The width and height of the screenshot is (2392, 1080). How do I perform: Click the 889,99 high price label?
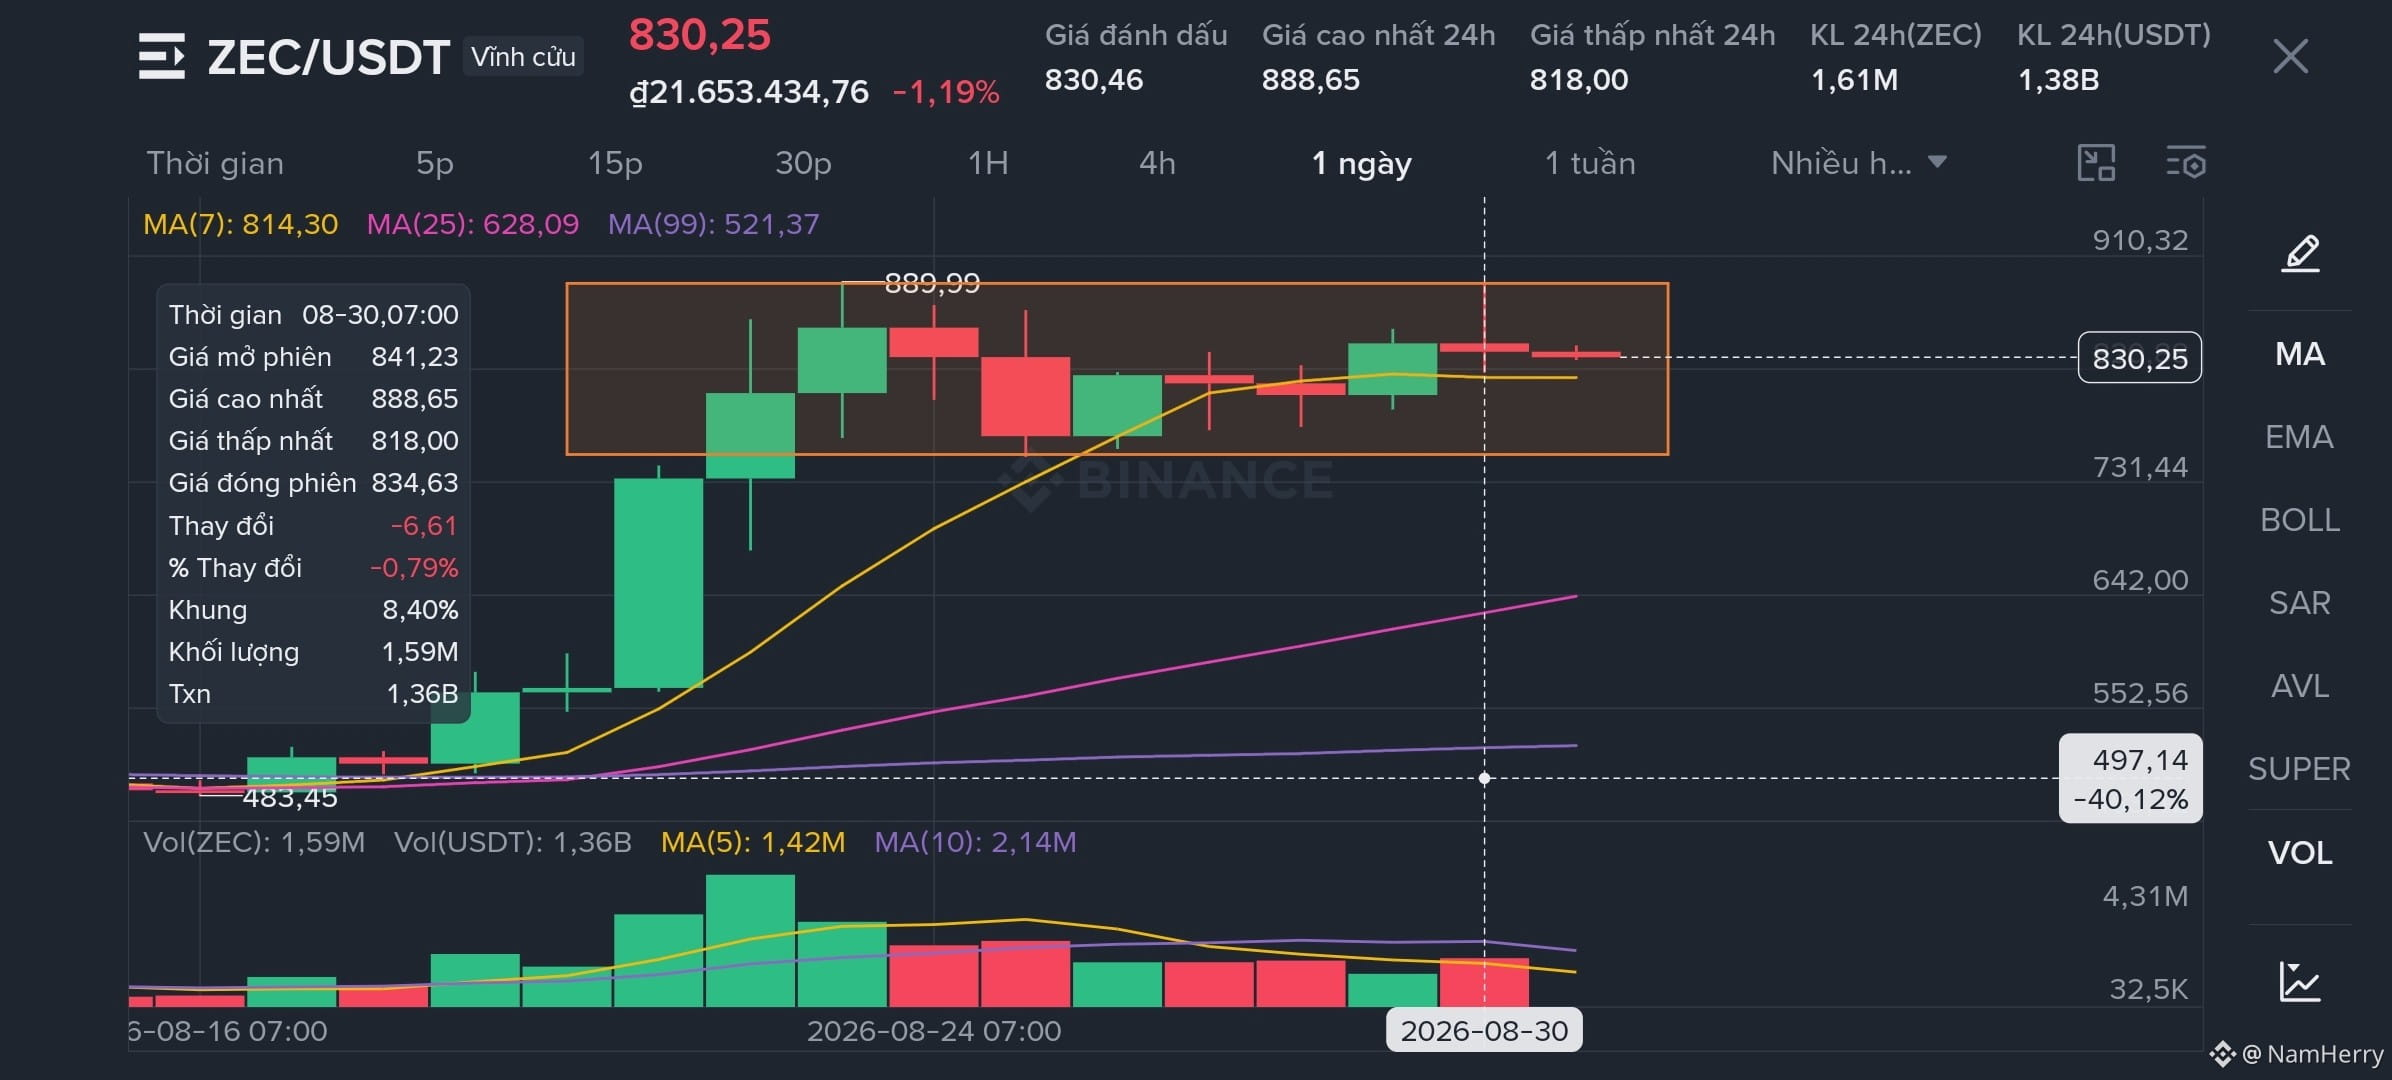click(x=932, y=283)
